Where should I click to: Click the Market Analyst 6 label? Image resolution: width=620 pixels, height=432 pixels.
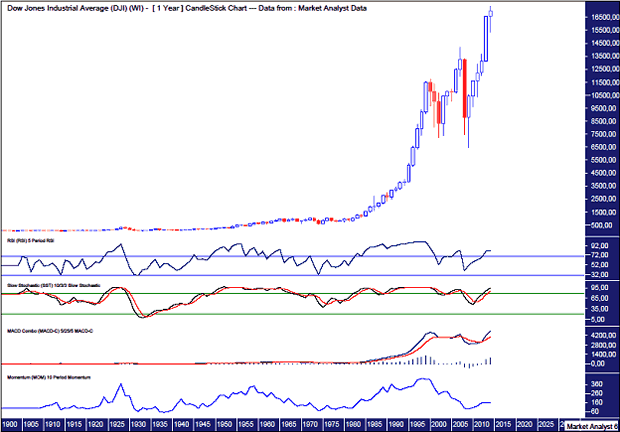coord(592,426)
